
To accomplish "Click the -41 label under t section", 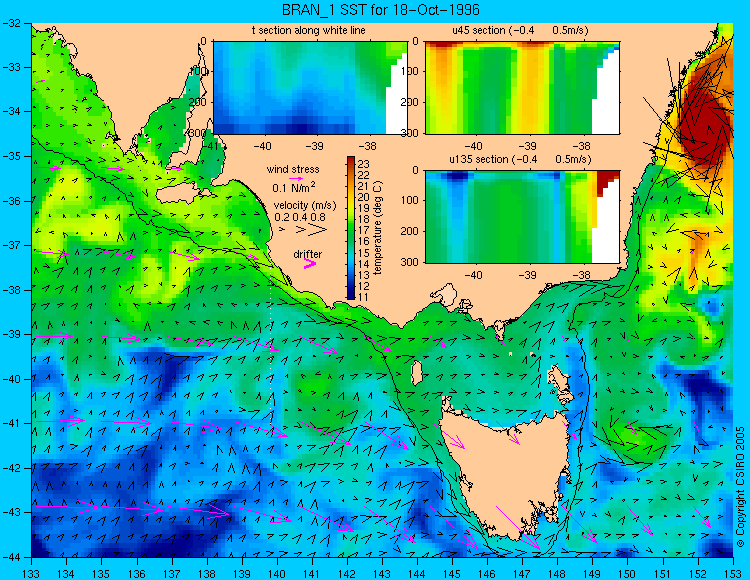I will click(x=210, y=146).
